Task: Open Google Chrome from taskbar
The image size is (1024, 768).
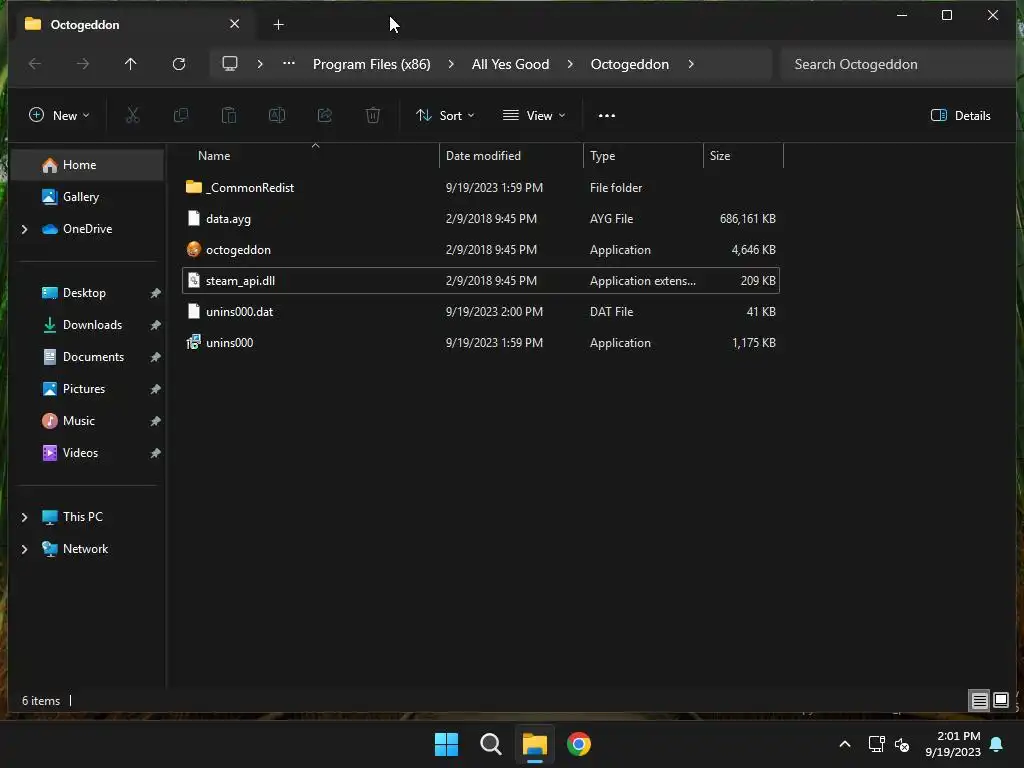Action: (579, 744)
